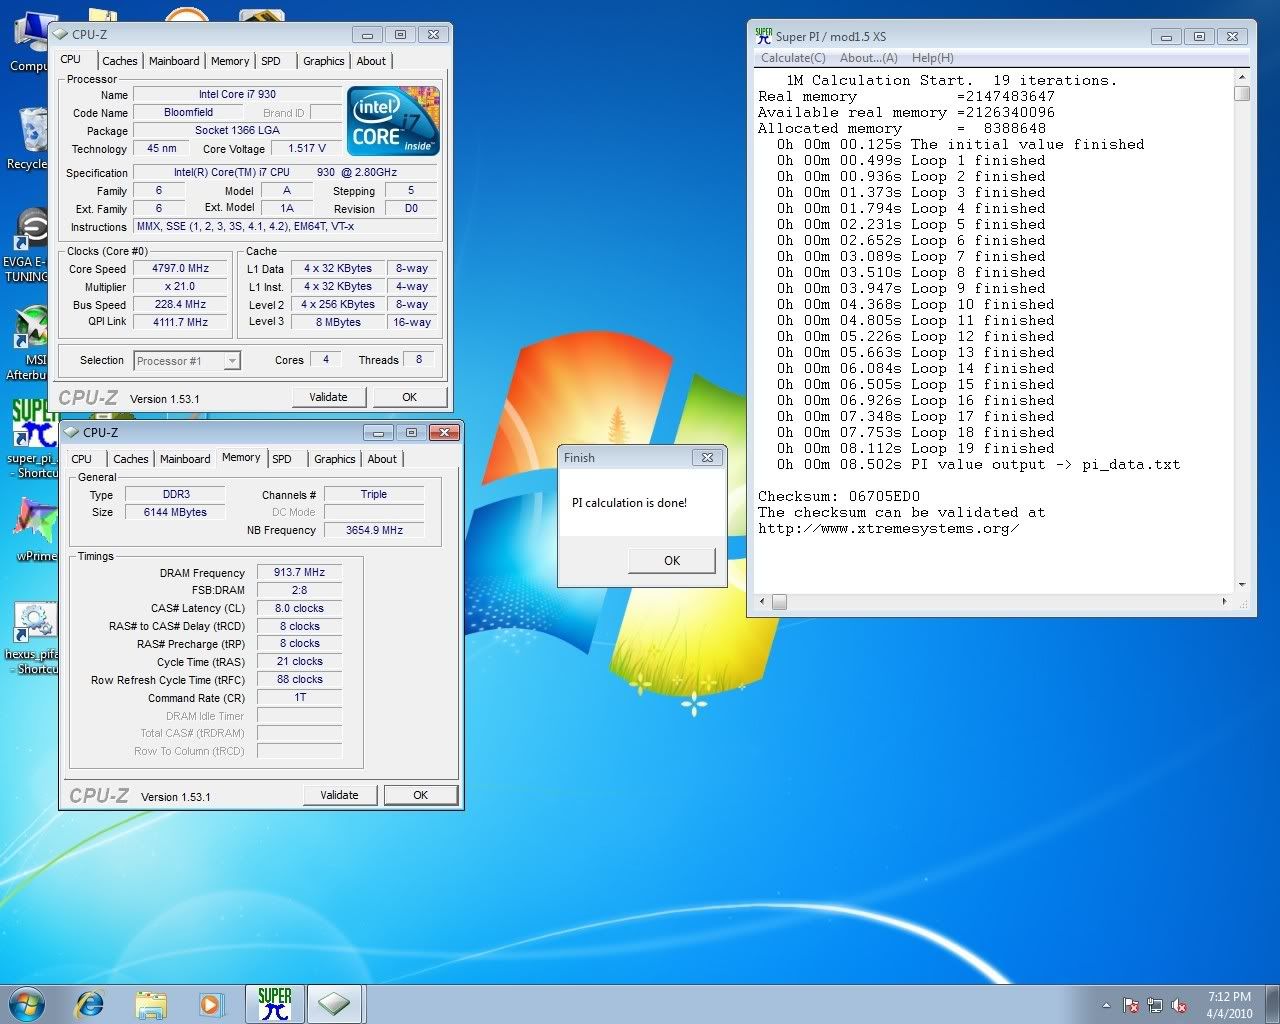Click the Intel Core i7 logo

(393, 121)
